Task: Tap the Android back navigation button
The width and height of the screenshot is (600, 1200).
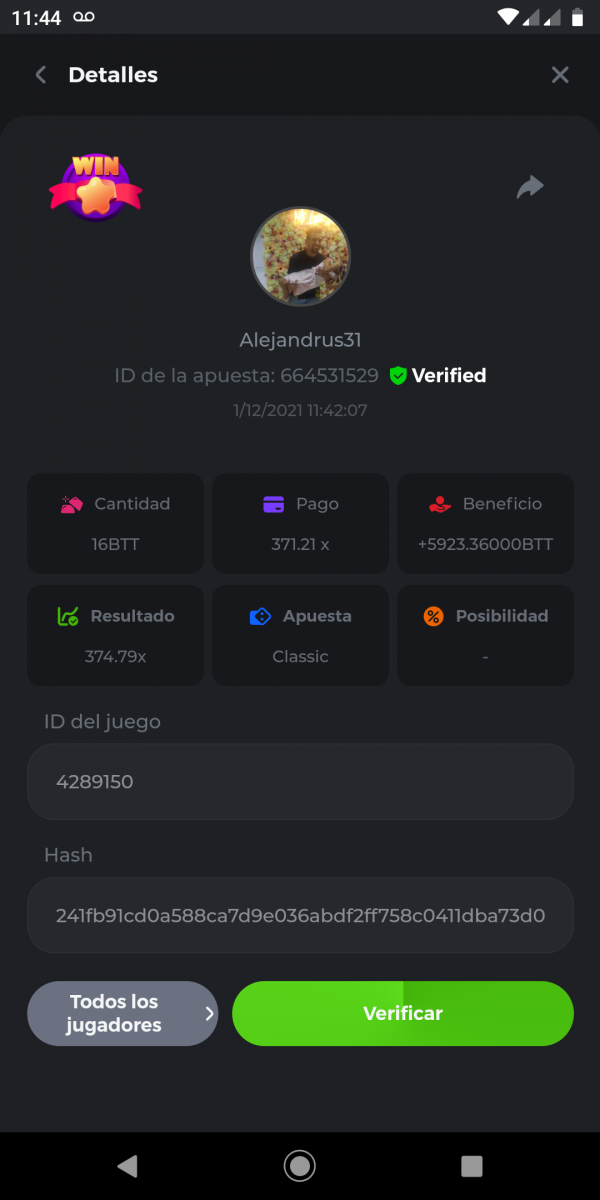Action: coord(127,1165)
